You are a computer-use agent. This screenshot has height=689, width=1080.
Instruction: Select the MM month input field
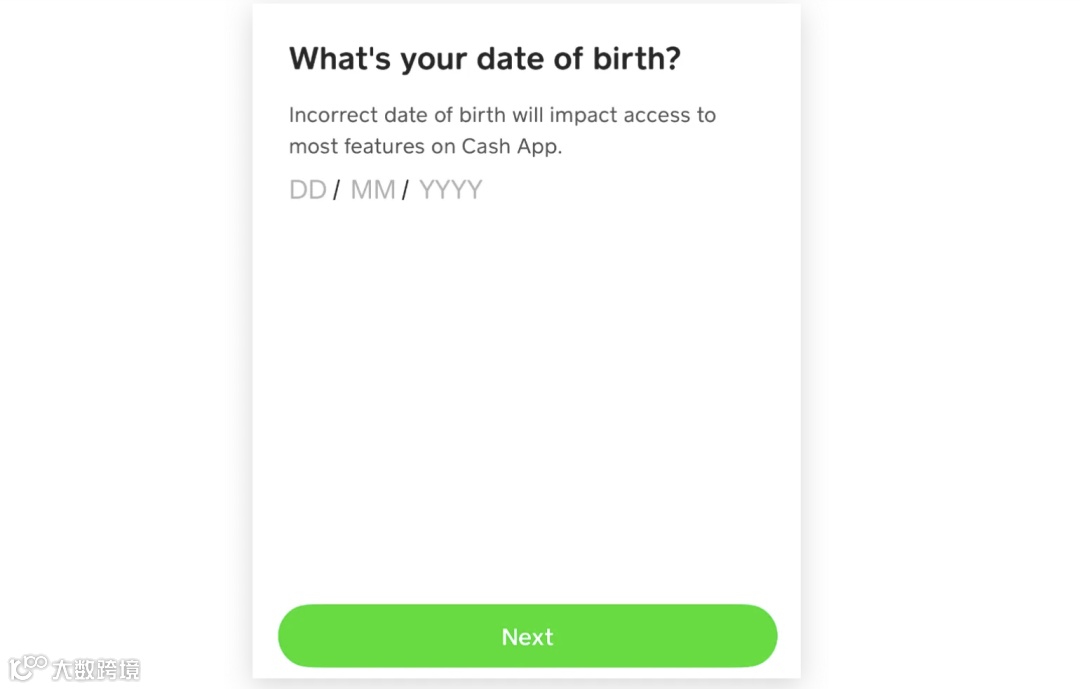pos(373,190)
